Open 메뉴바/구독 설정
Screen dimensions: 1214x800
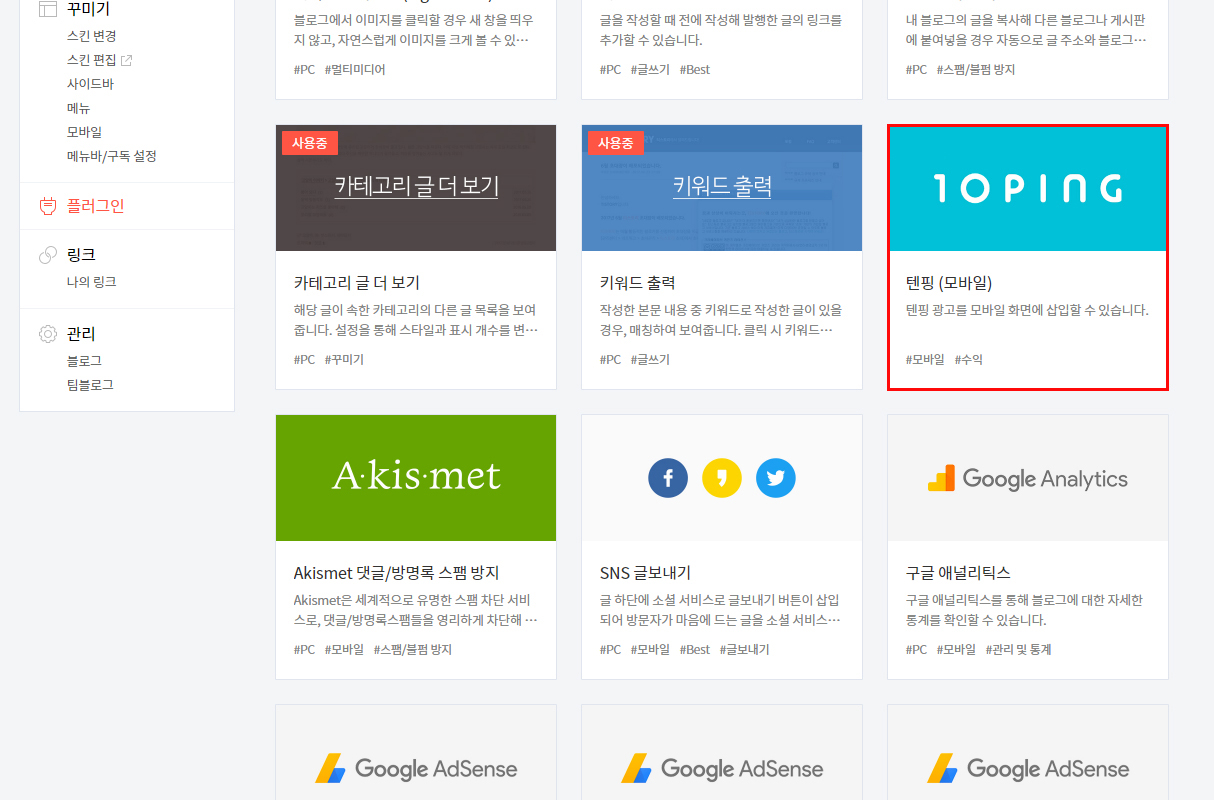[112, 156]
